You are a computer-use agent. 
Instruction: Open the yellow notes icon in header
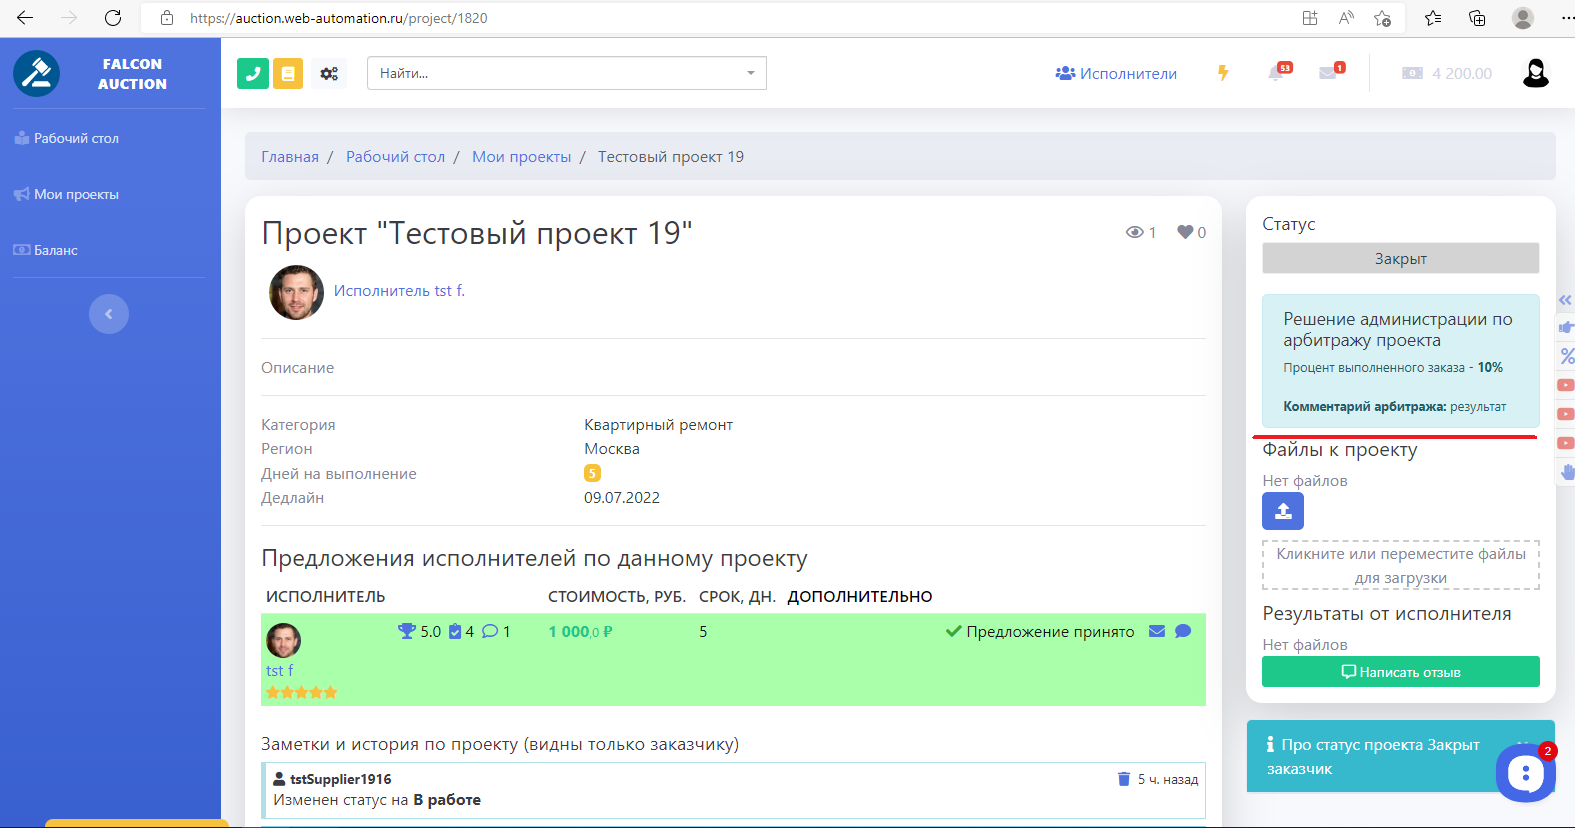point(288,73)
